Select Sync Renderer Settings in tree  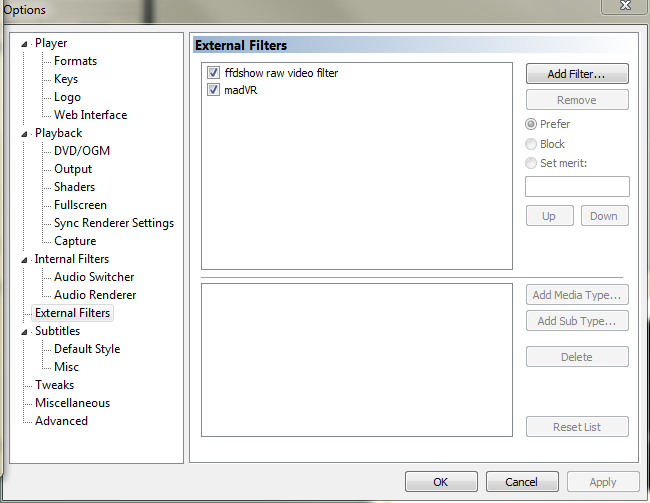[113, 223]
